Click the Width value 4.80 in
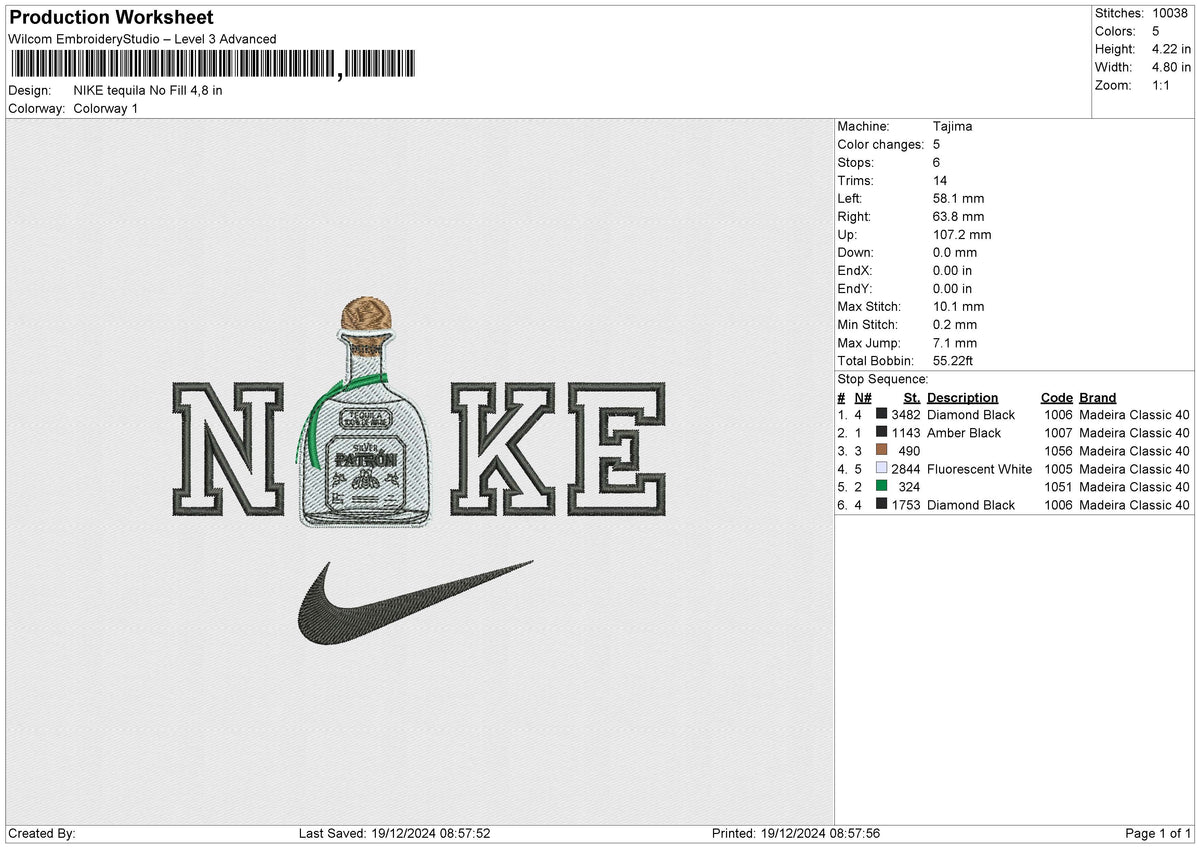 tap(1171, 67)
